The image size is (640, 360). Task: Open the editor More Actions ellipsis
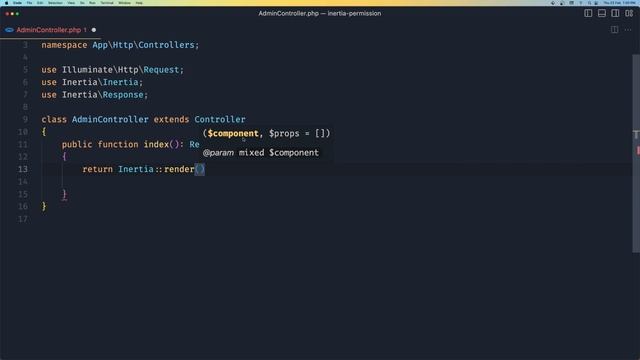click(x=628, y=30)
